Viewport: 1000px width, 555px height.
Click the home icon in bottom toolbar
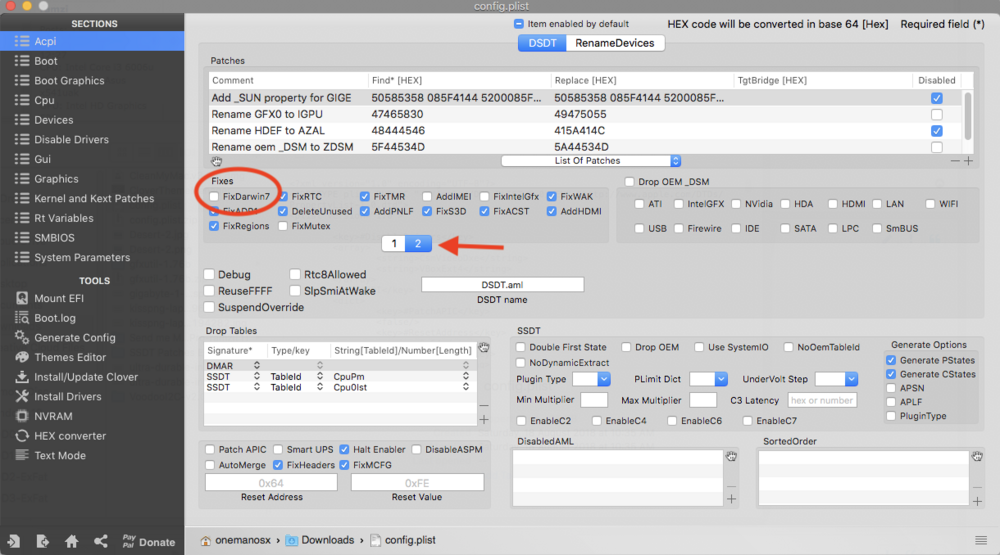(x=71, y=541)
